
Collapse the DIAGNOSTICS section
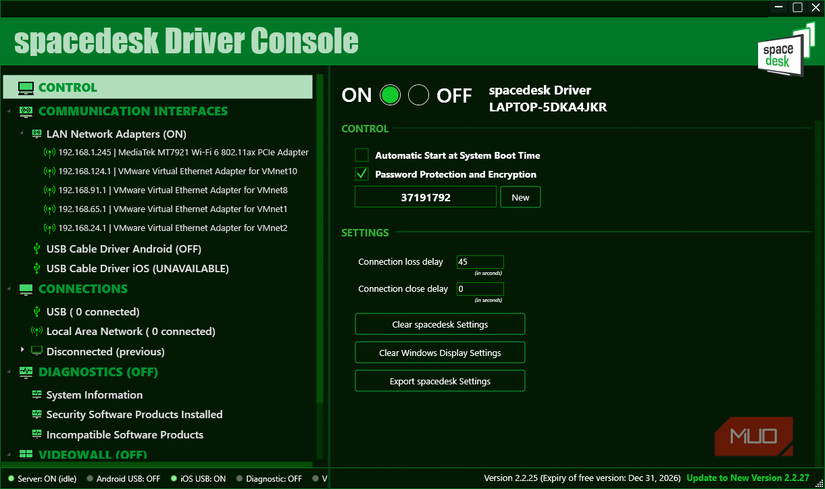(9, 372)
